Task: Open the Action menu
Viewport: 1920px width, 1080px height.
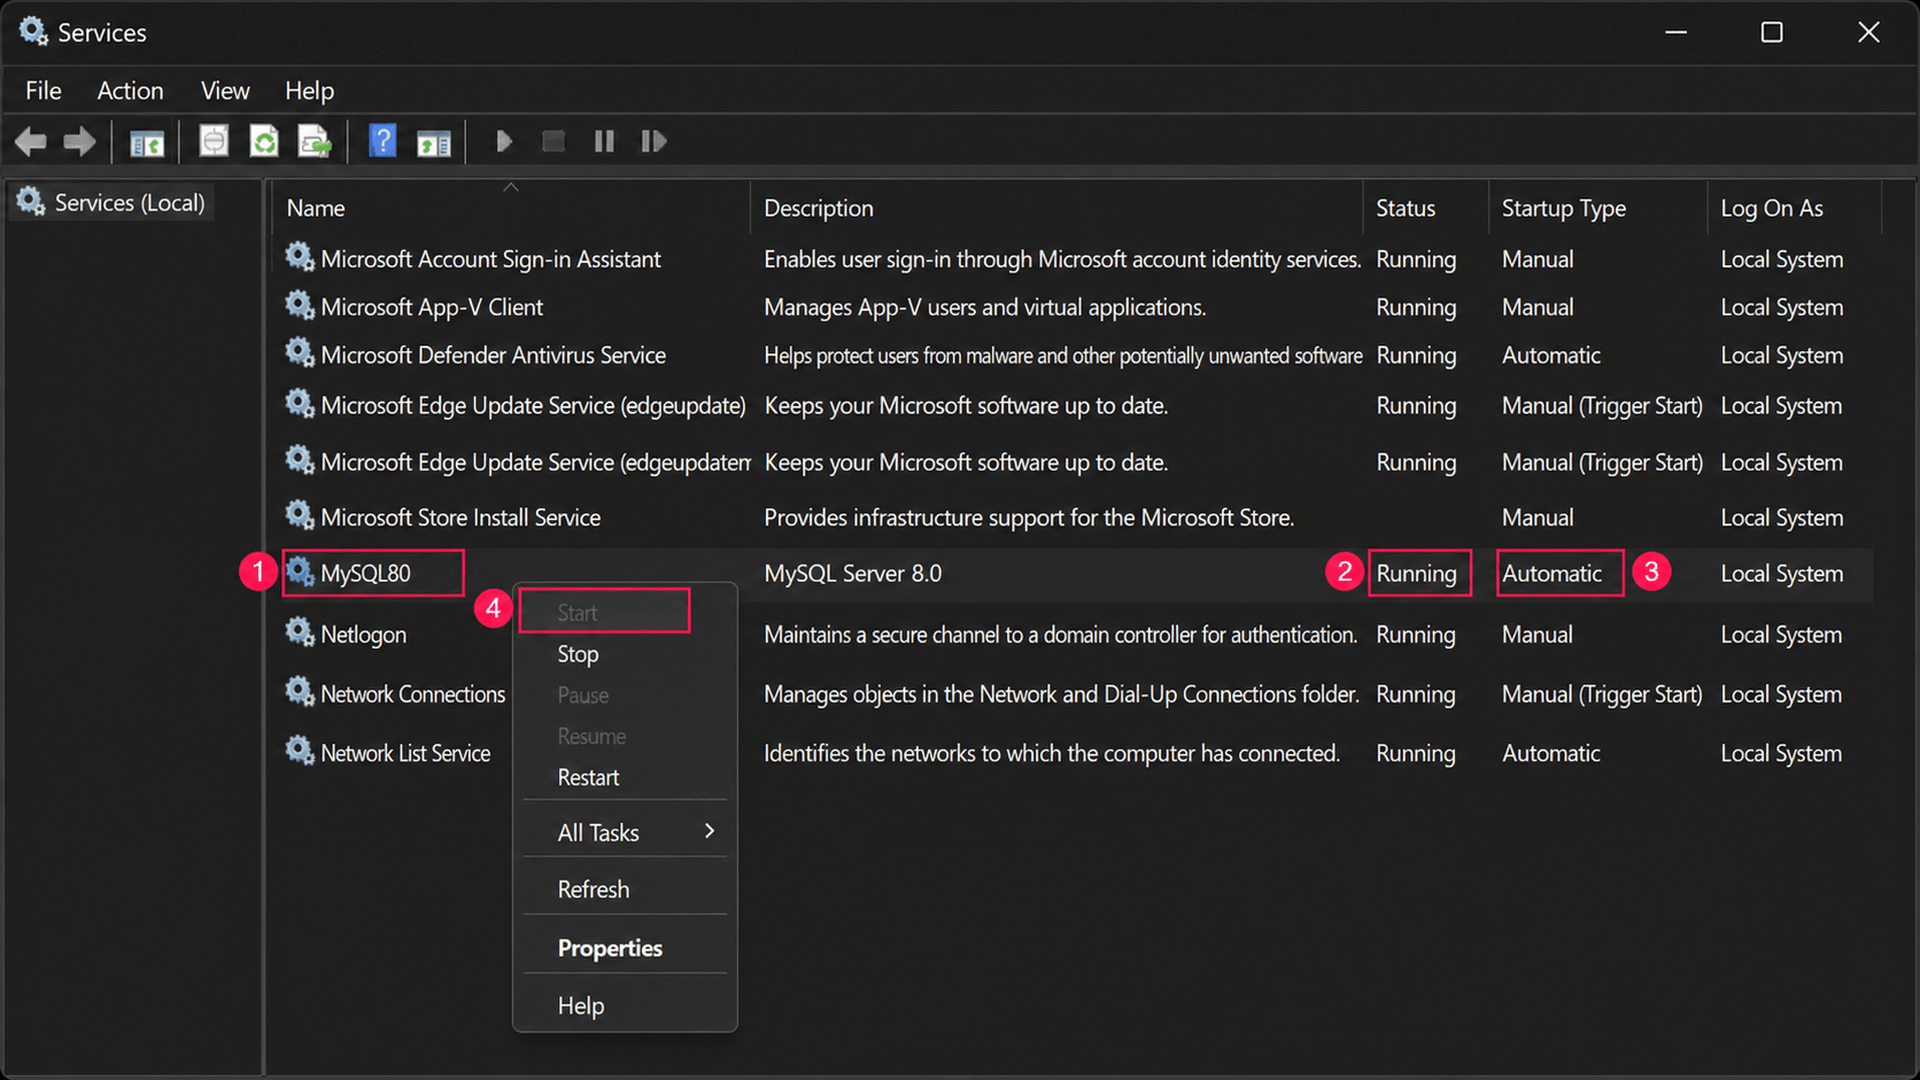Action: pyautogui.click(x=130, y=91)
